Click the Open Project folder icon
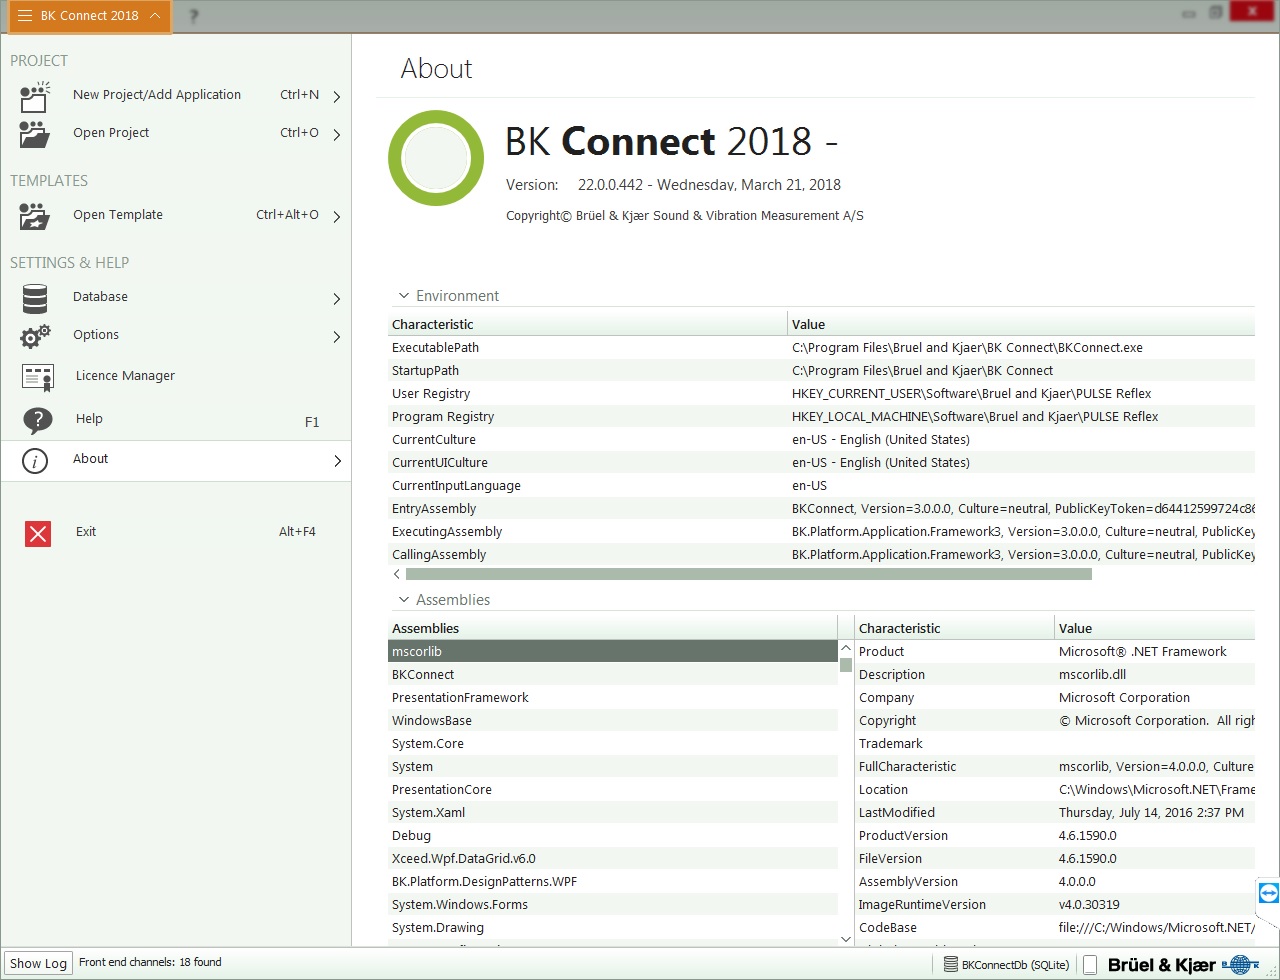The image size is (1280, 980). [35, 134]
